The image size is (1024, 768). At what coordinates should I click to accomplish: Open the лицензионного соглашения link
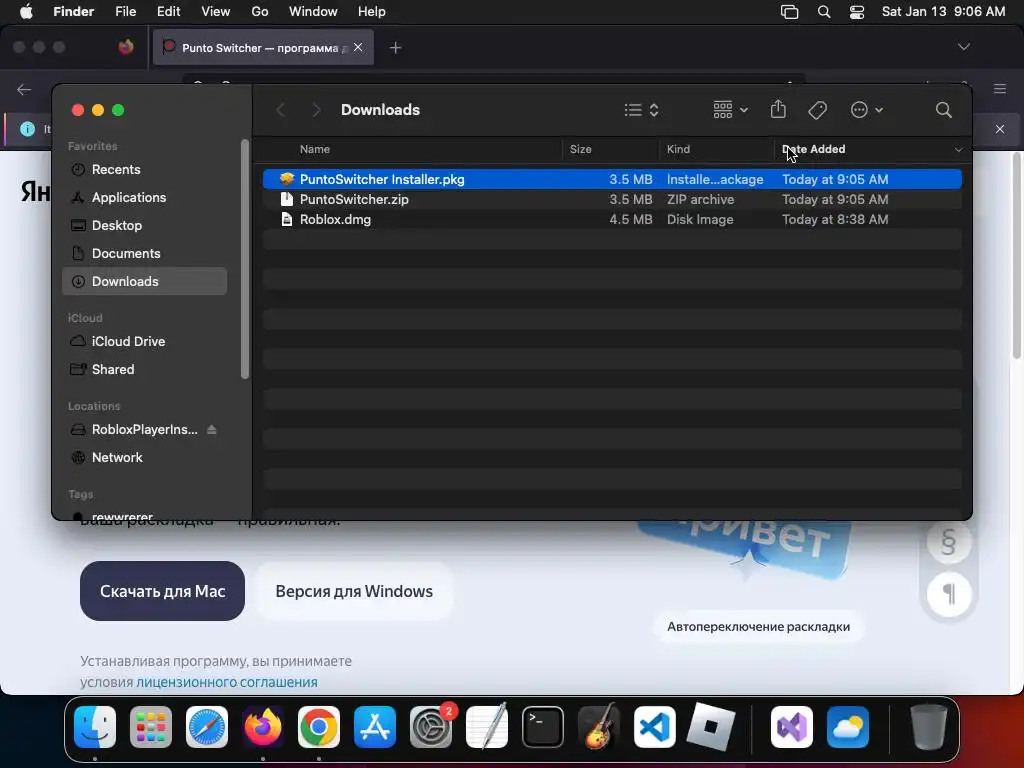pos(227,682)
